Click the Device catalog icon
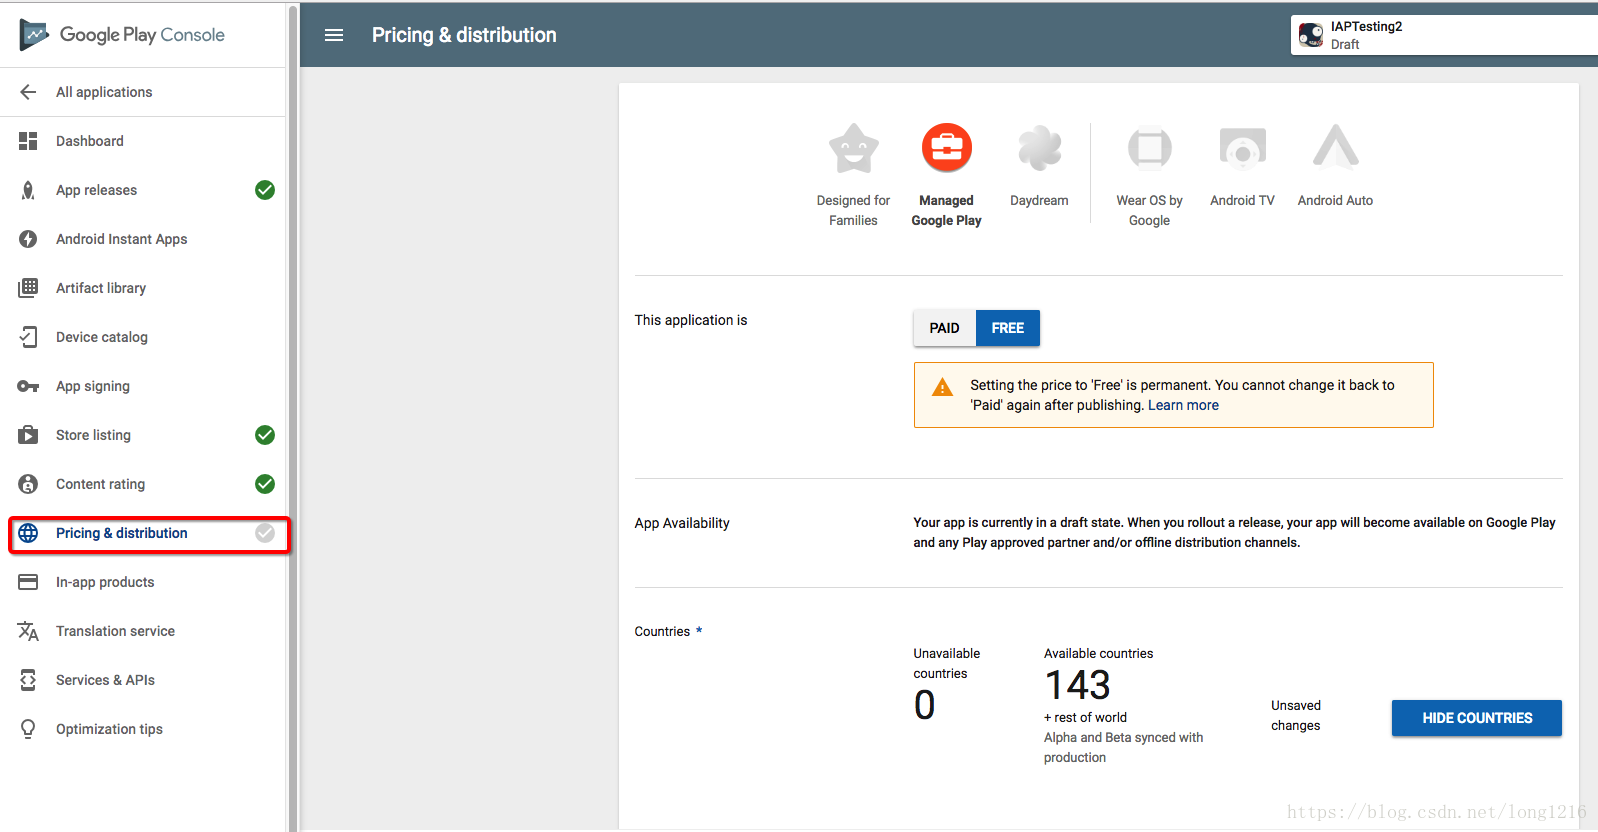This screenshot has height=832, width=1598. (28, 337)
